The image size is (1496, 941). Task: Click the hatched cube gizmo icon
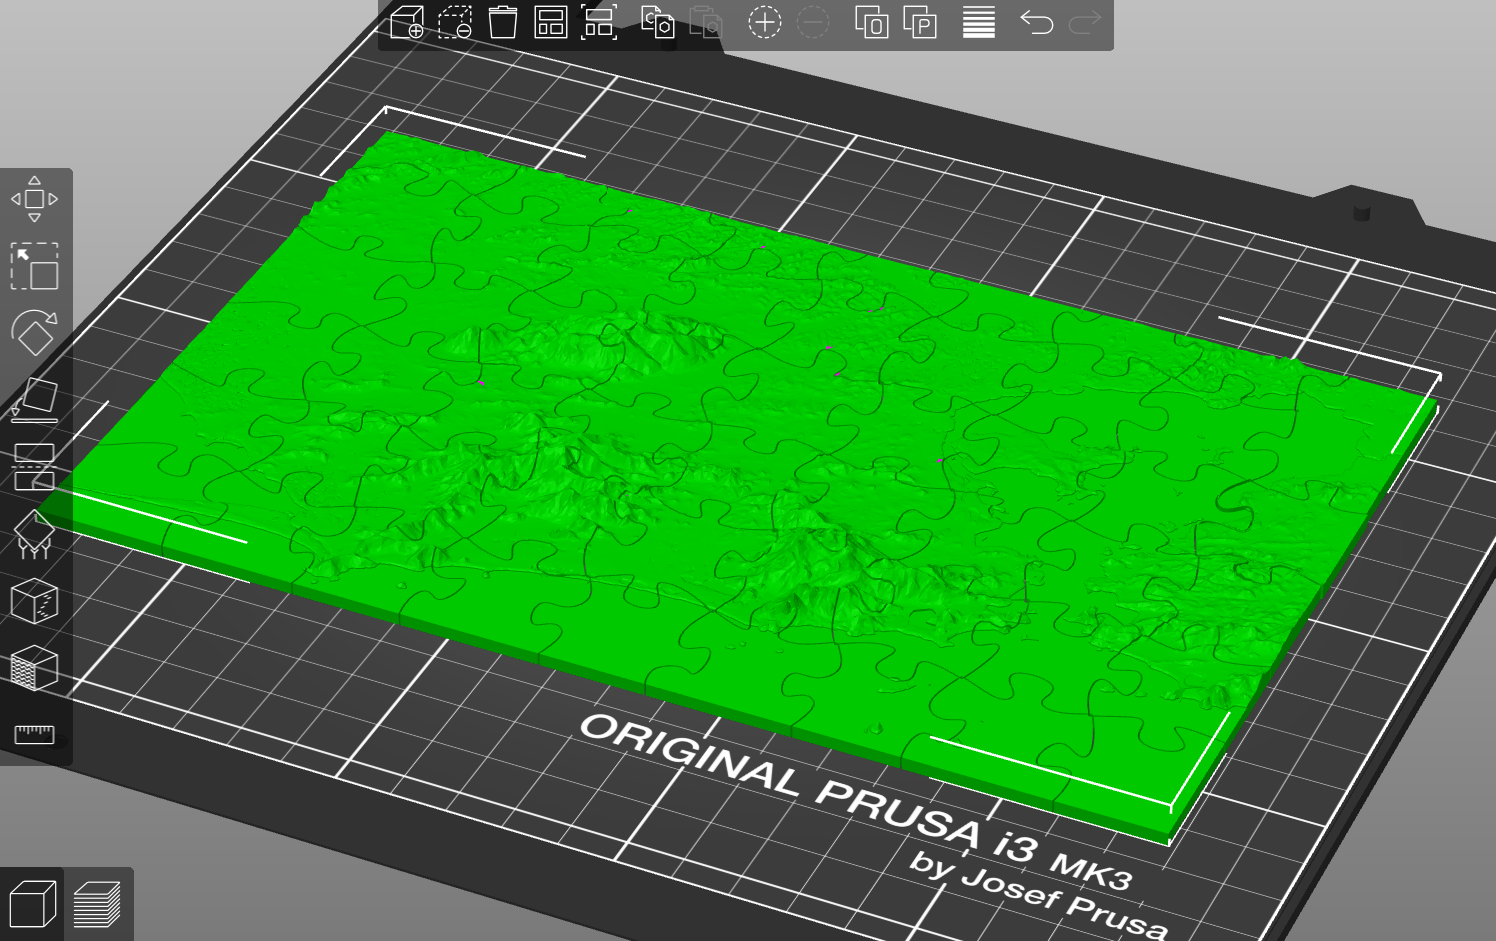point(34,668)
